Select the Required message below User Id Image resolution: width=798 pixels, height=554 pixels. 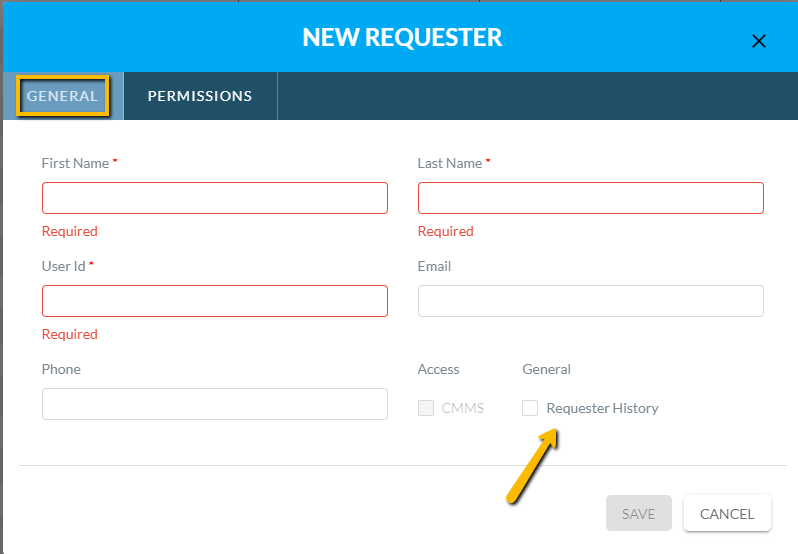pyautogui.click(x=70, y=334)
